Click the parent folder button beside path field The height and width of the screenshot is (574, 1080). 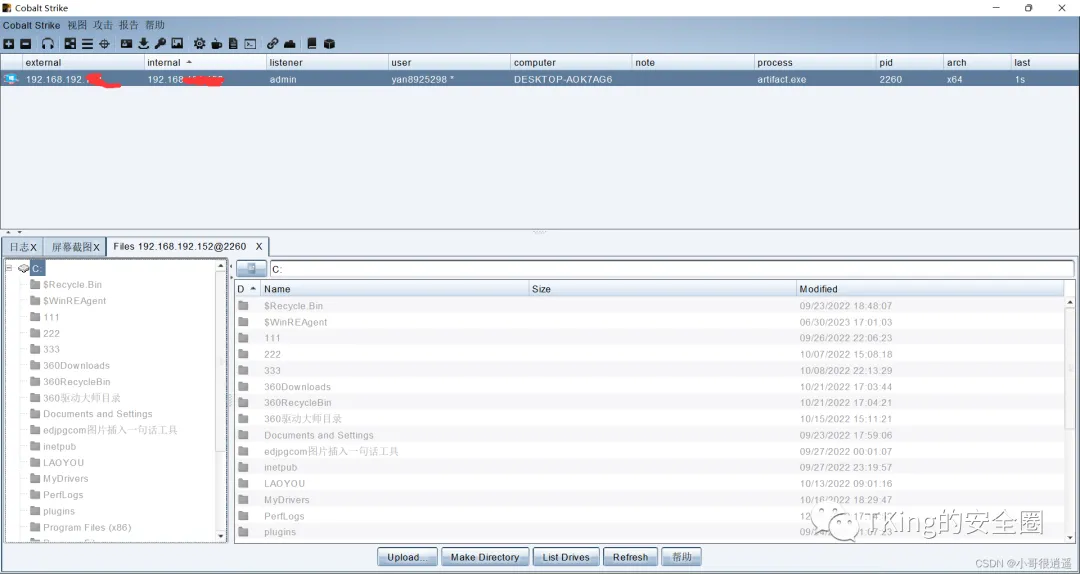coord(251,269)
